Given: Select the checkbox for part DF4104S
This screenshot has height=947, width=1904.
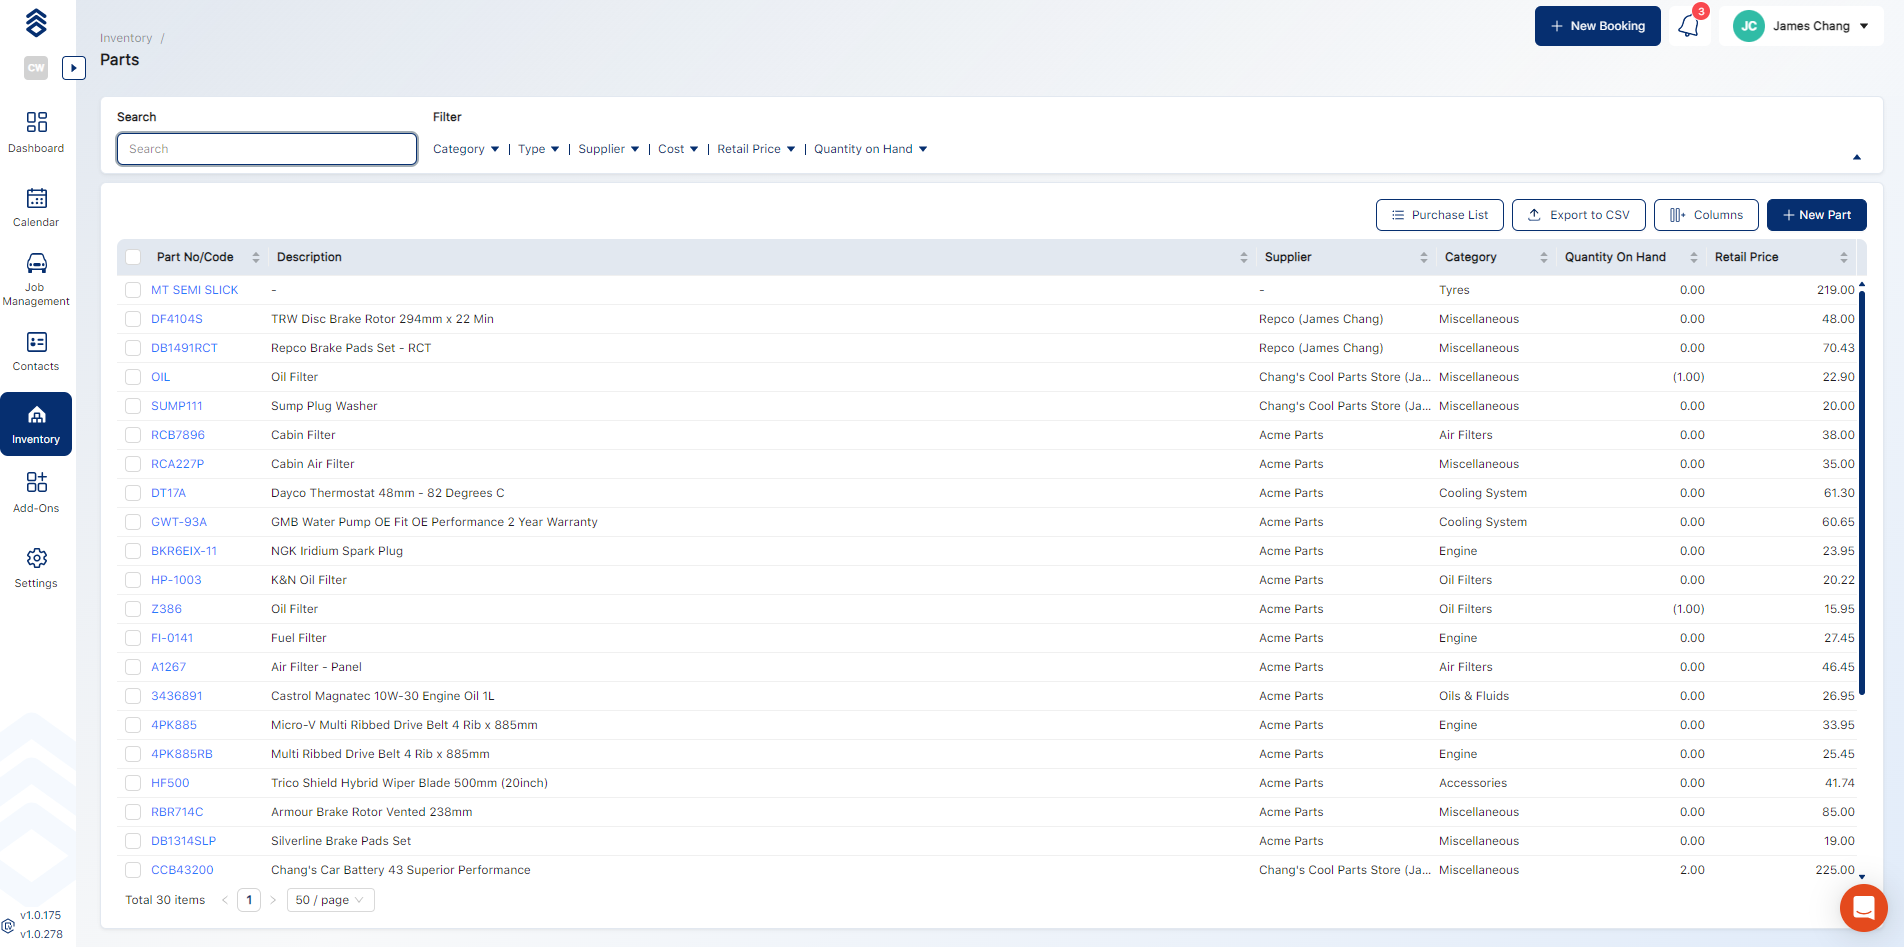Looking at the screenshot, I should 133,318.
